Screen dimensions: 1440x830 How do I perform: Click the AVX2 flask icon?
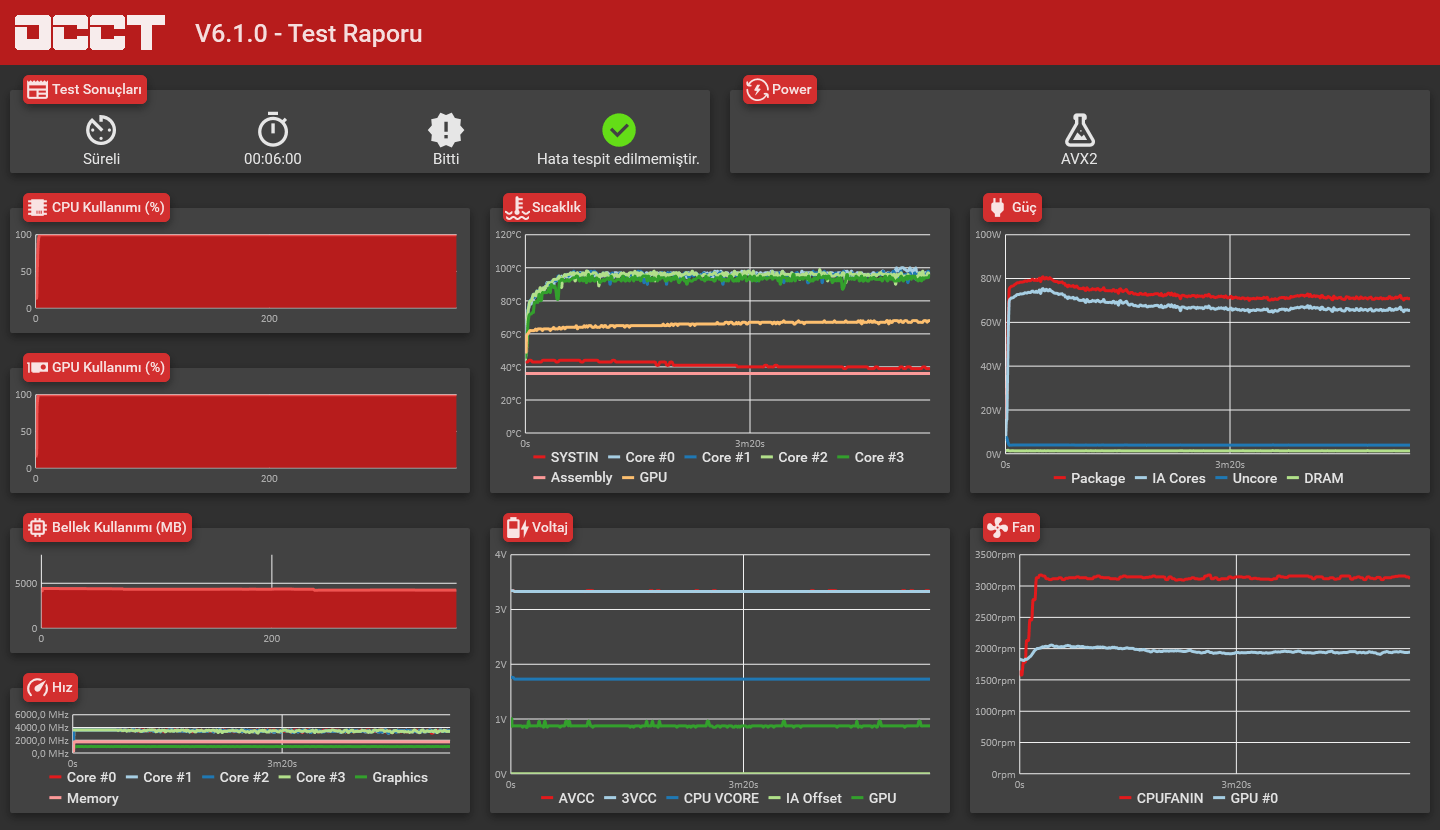point(1079,130)
